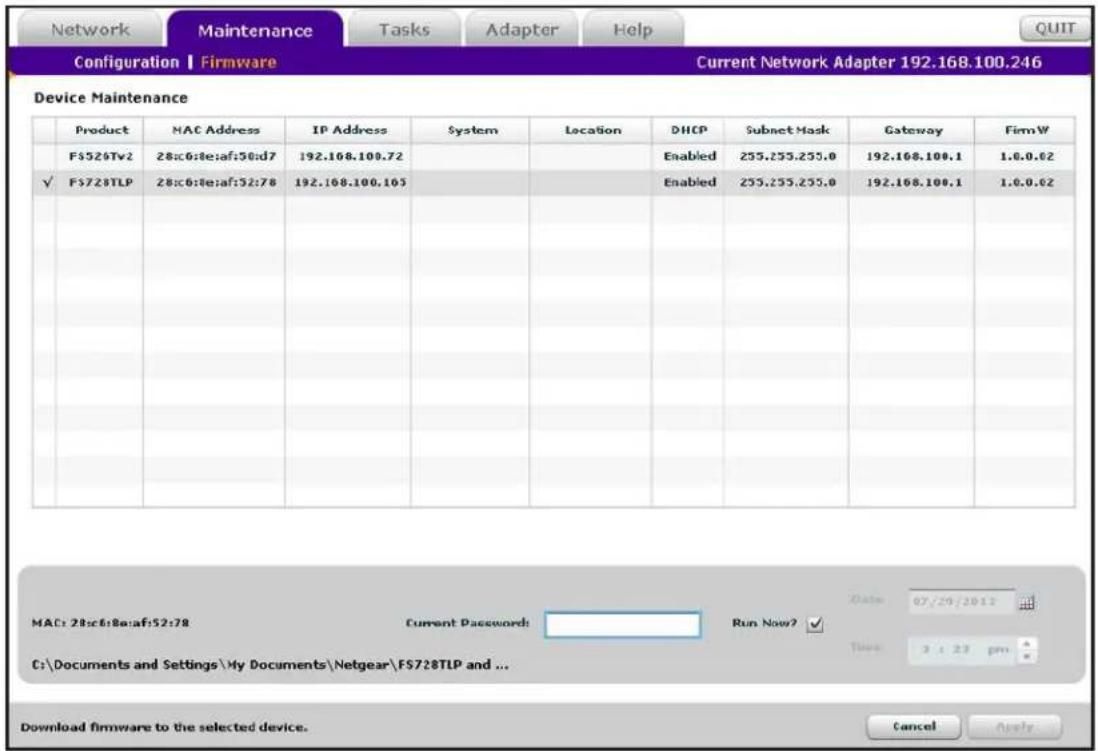This screenshot has height=751, width=1098.
Task: Click DHCP Enabled cell in FS728TLP row
Action: pyautogui.click(x=690, y=183)
